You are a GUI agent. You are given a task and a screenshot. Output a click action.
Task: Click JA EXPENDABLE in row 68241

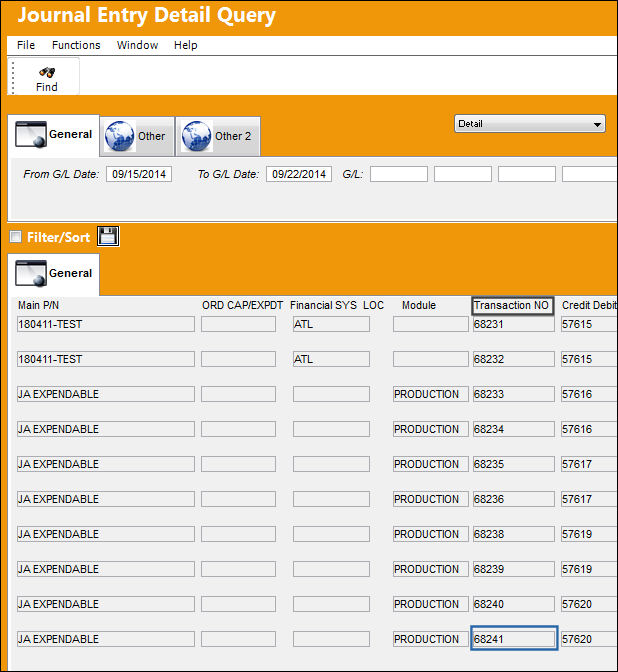click(x=105, y=639)
